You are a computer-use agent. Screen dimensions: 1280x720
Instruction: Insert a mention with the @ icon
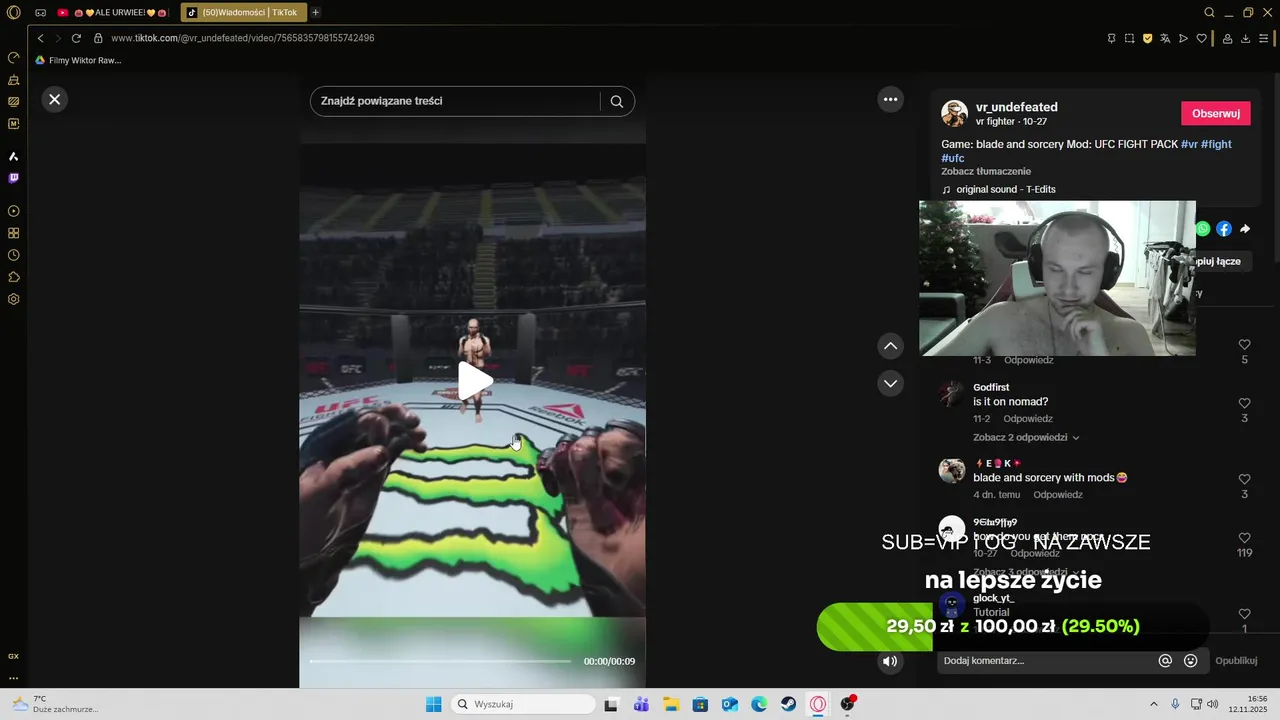click(x=1165, y=661)
